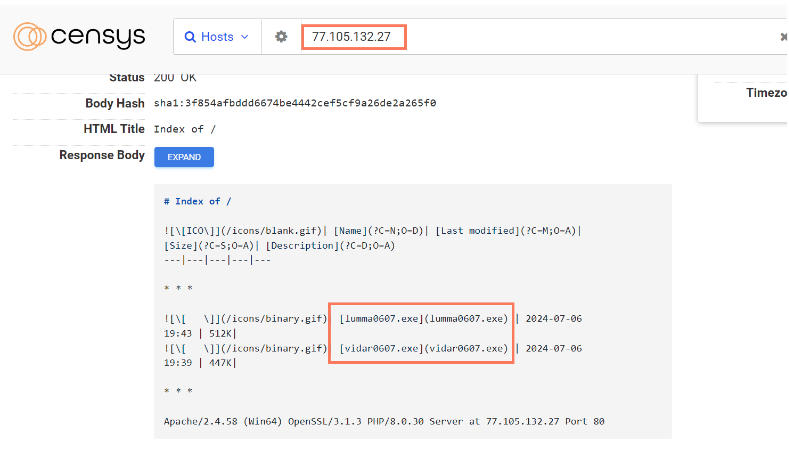This screenshot has height=456, width=789.
Task: Click the 512K file size text
Action: 219,333
